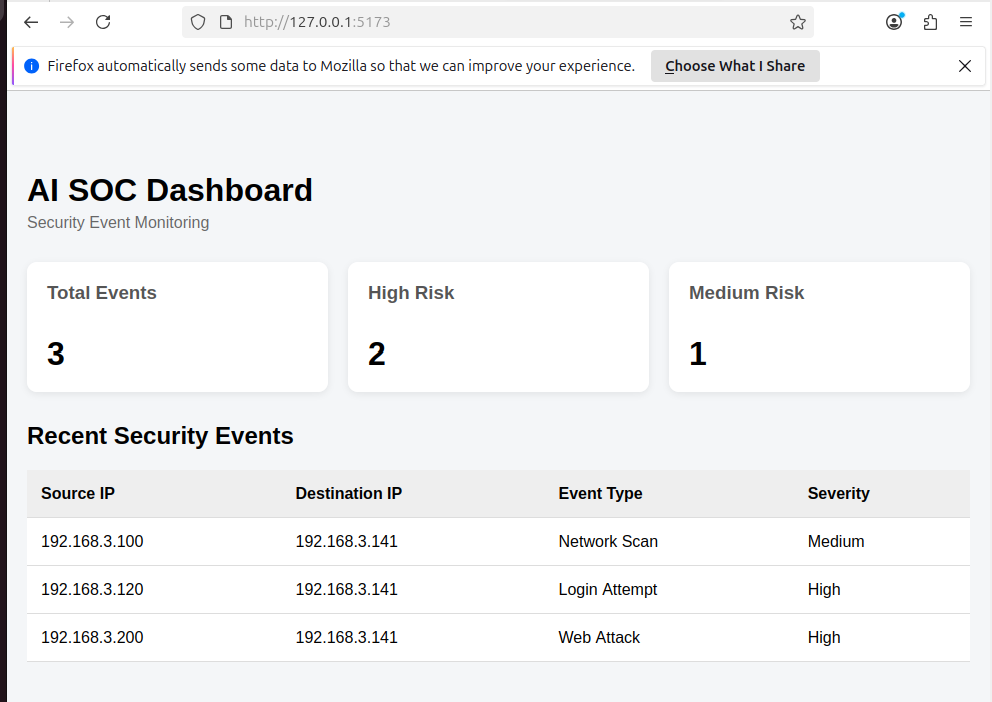Click the High severity of Login Attempt row
Screen dimensions: 992x702
[824, 589]
